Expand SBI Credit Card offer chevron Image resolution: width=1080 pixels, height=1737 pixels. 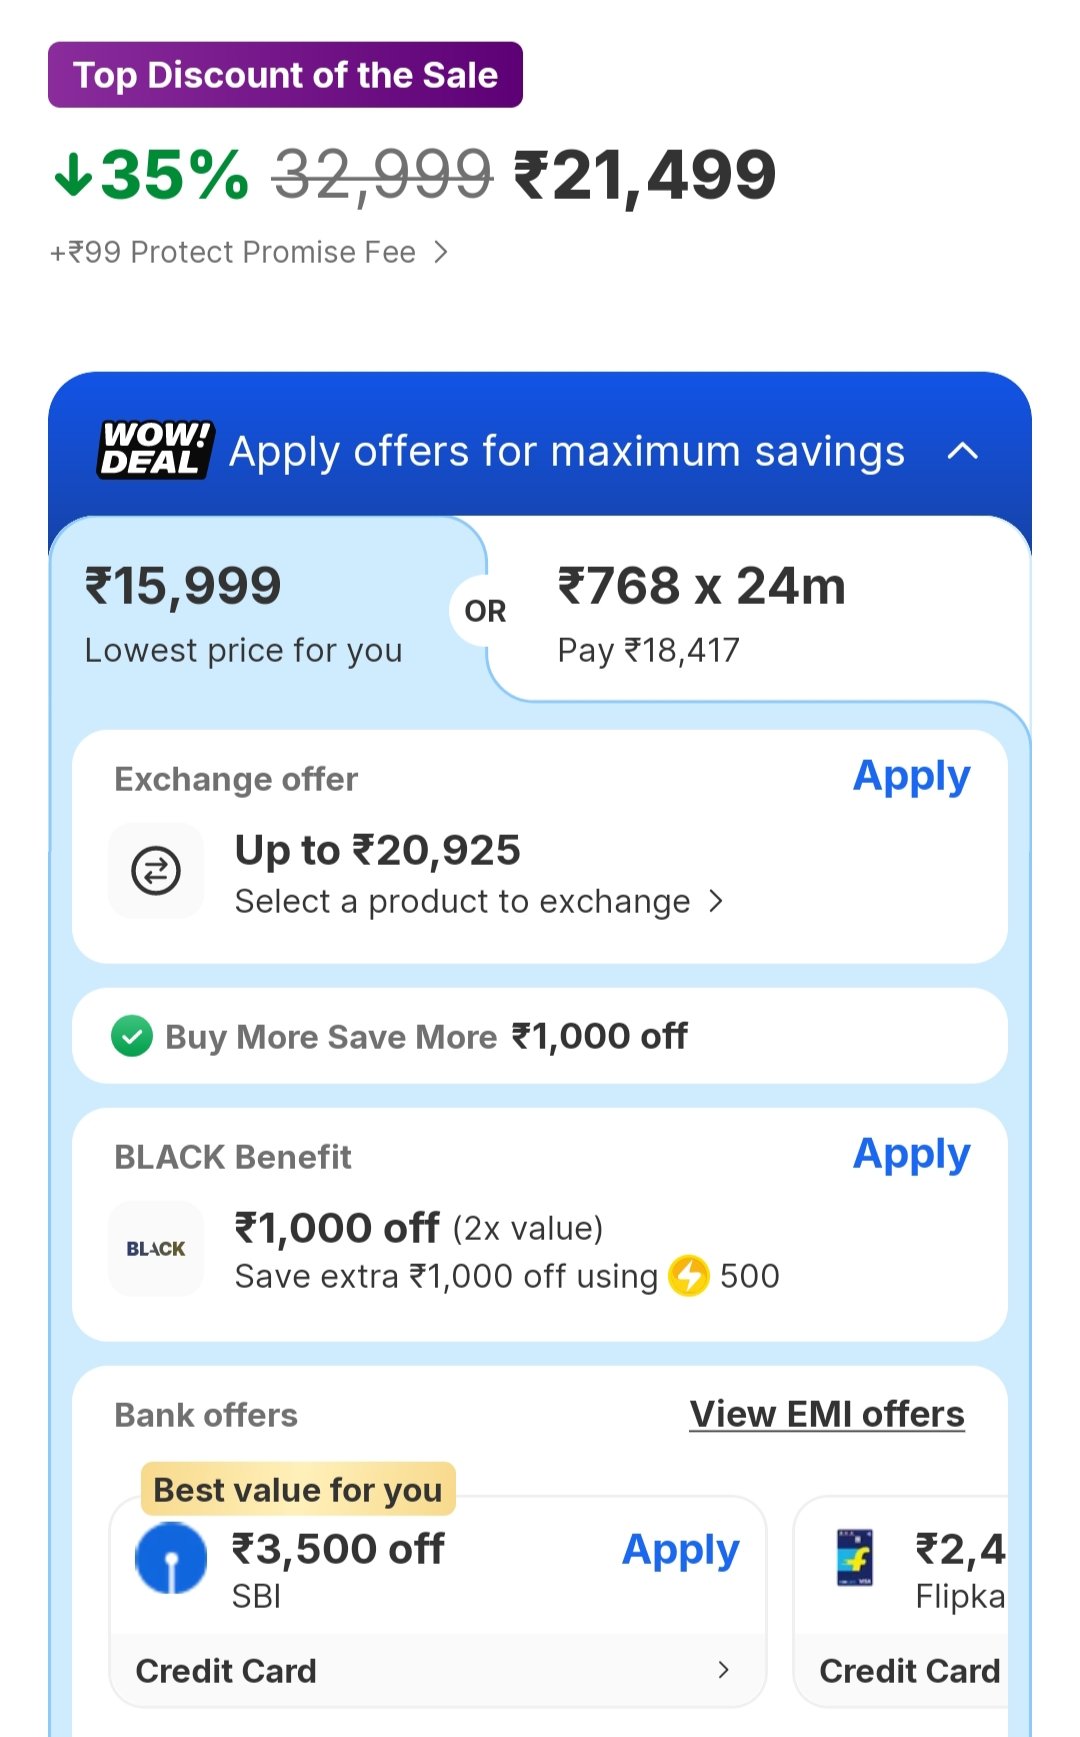[723, 1669]
